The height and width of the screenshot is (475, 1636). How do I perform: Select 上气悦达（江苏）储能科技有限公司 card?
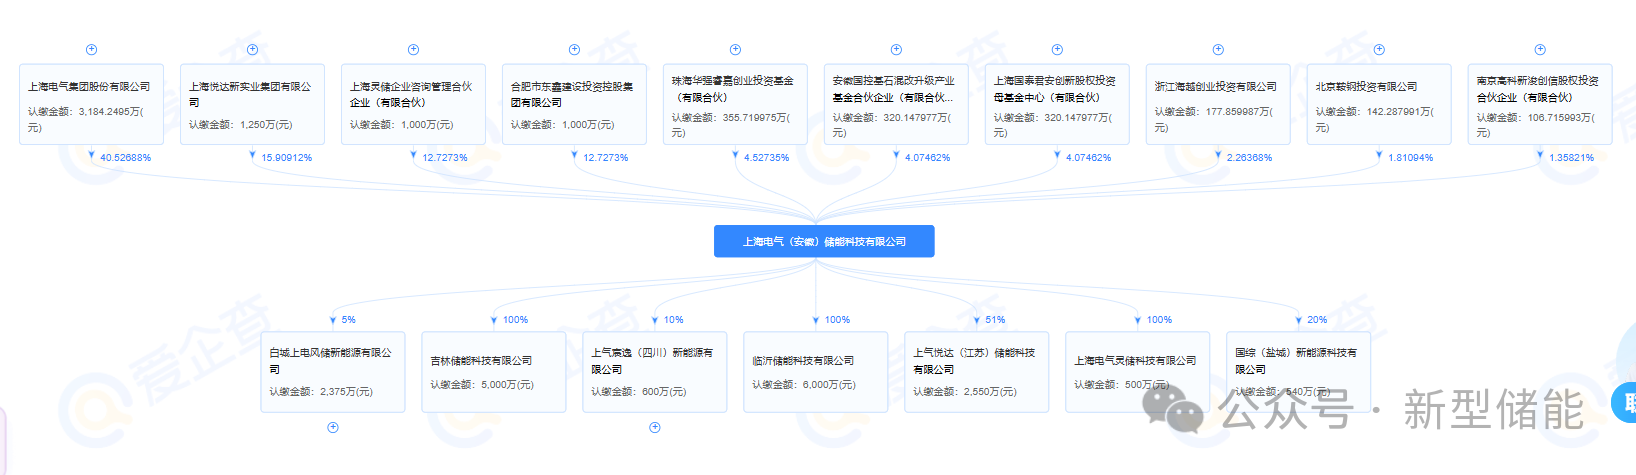[x=976, y=372]
